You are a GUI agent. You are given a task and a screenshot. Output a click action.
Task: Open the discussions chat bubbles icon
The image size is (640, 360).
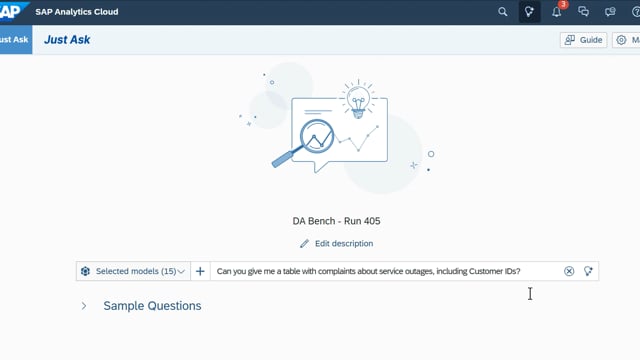coord(583,11)
